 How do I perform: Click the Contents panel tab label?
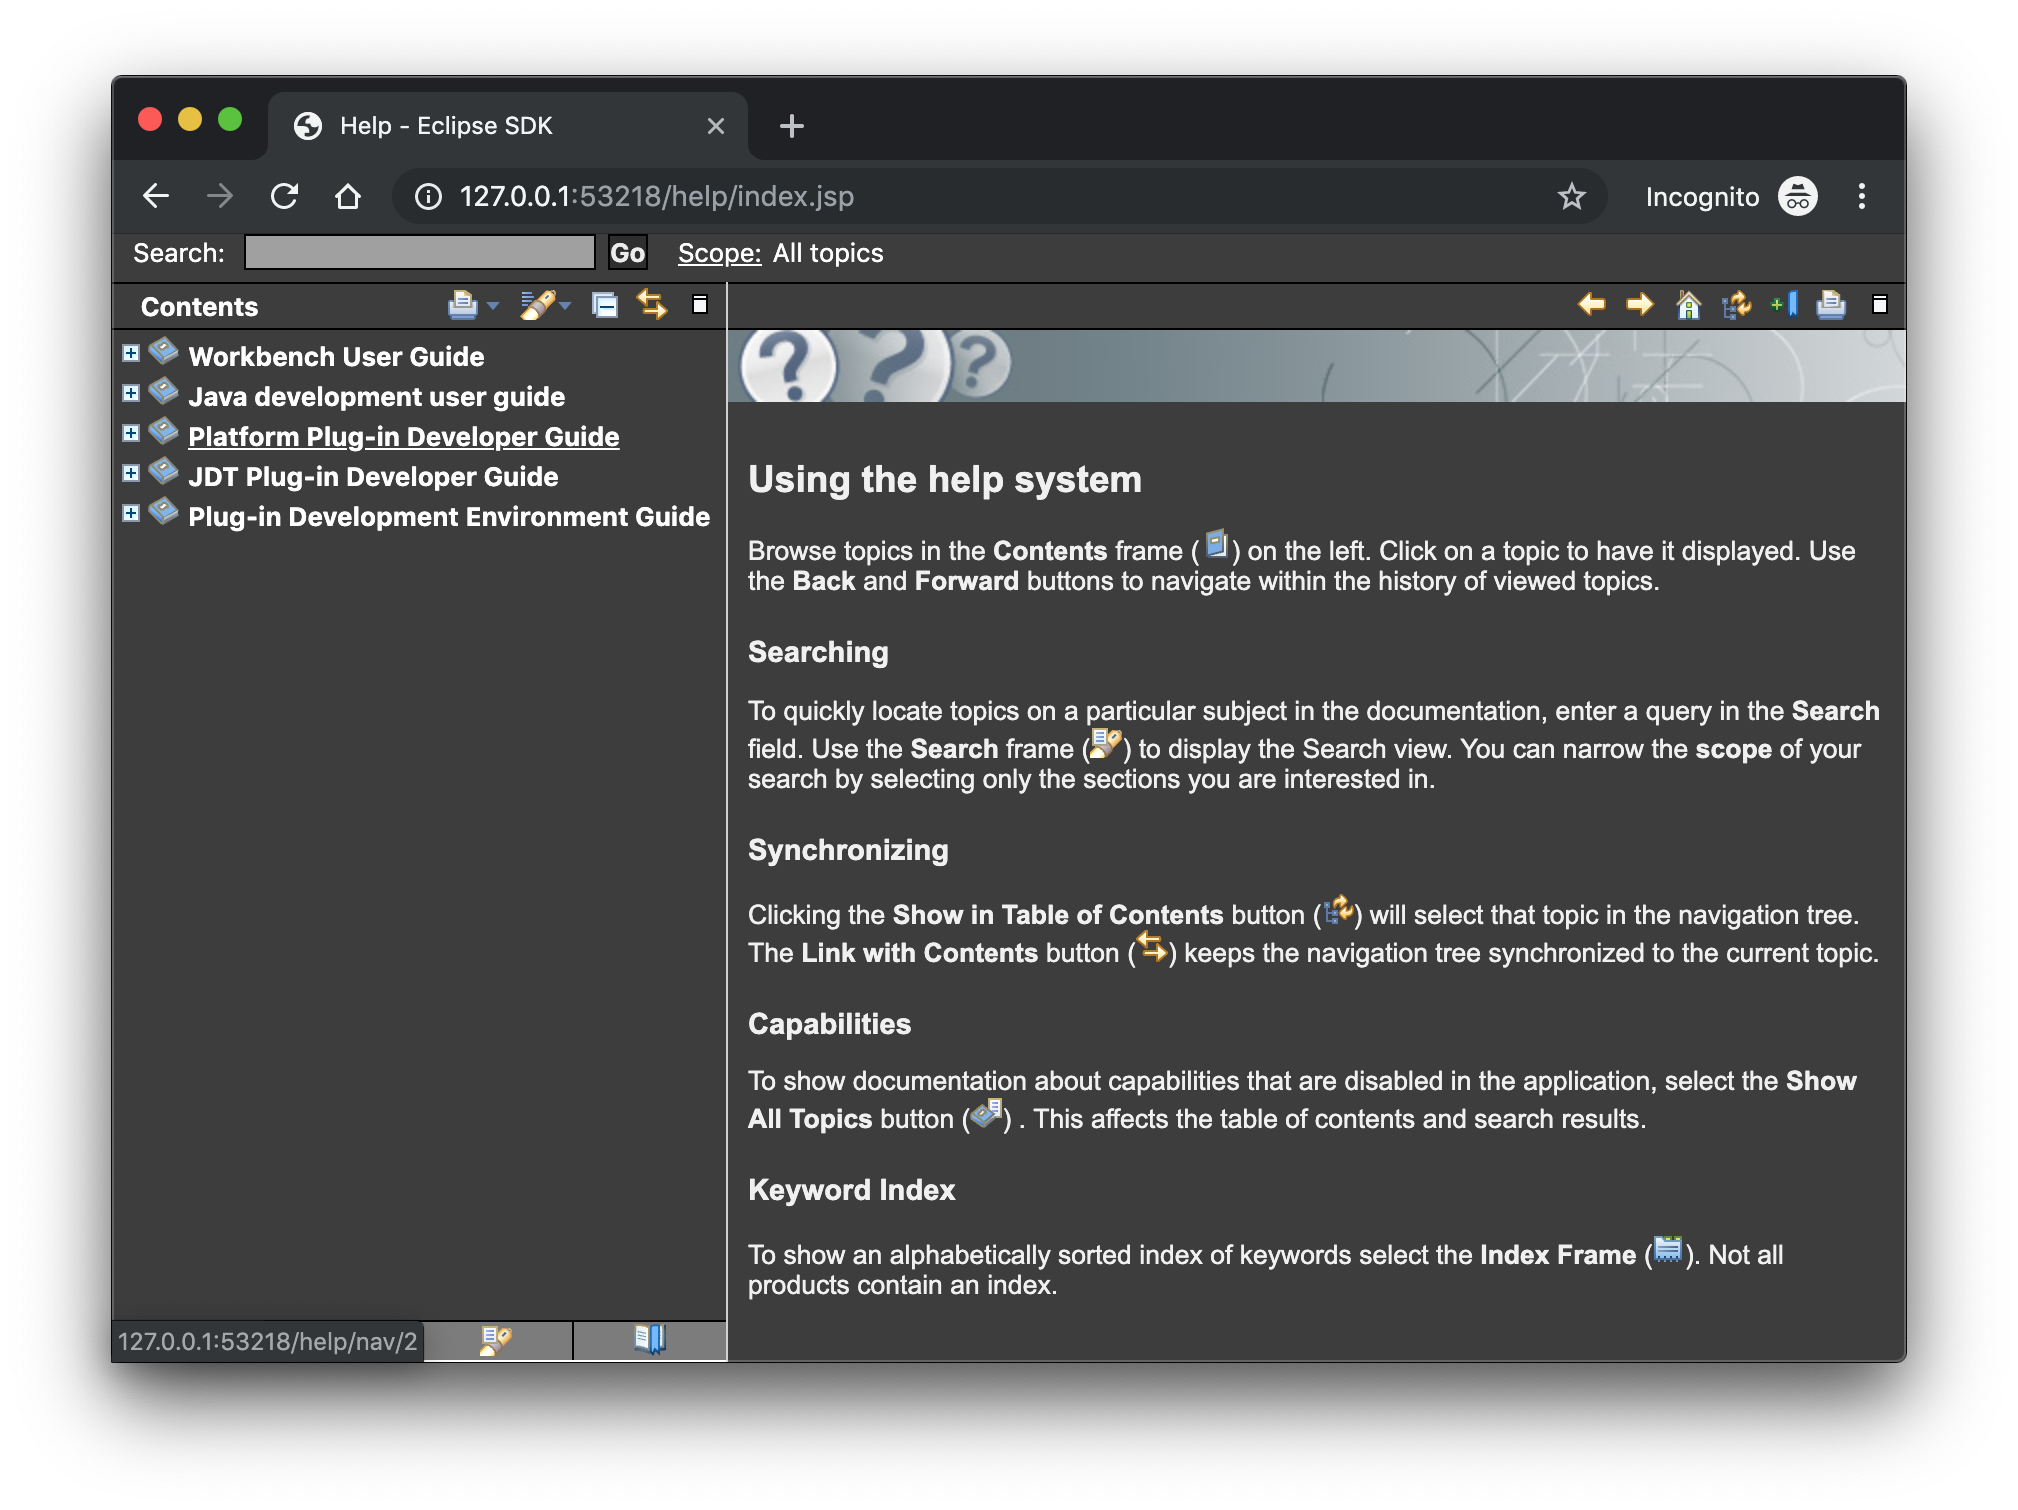click(198, 305)
